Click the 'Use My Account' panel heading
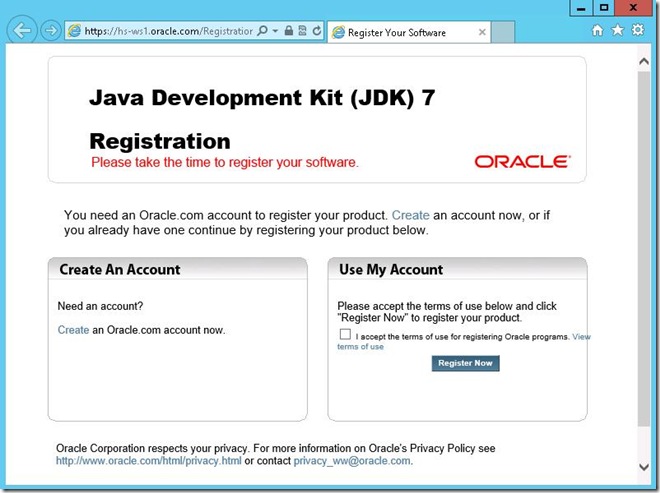660x493 pixels. (x=391, y=269)
